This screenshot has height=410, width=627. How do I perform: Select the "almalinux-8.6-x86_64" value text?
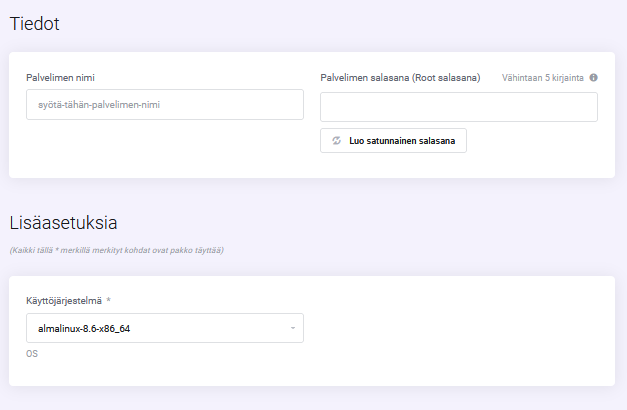click(x=85, y=328)
